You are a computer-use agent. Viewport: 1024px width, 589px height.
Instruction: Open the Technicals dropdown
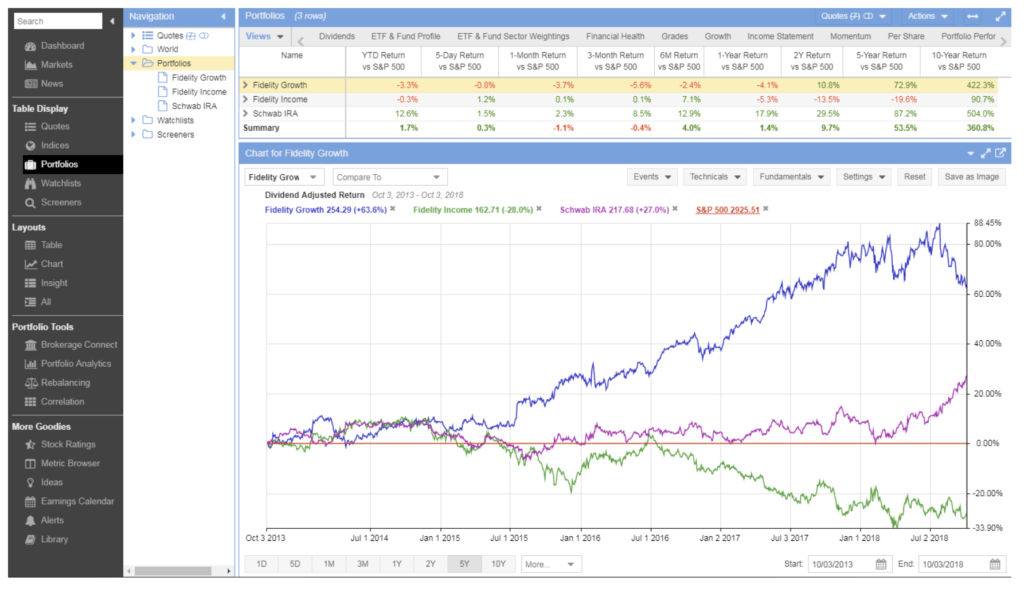(715, 177)
